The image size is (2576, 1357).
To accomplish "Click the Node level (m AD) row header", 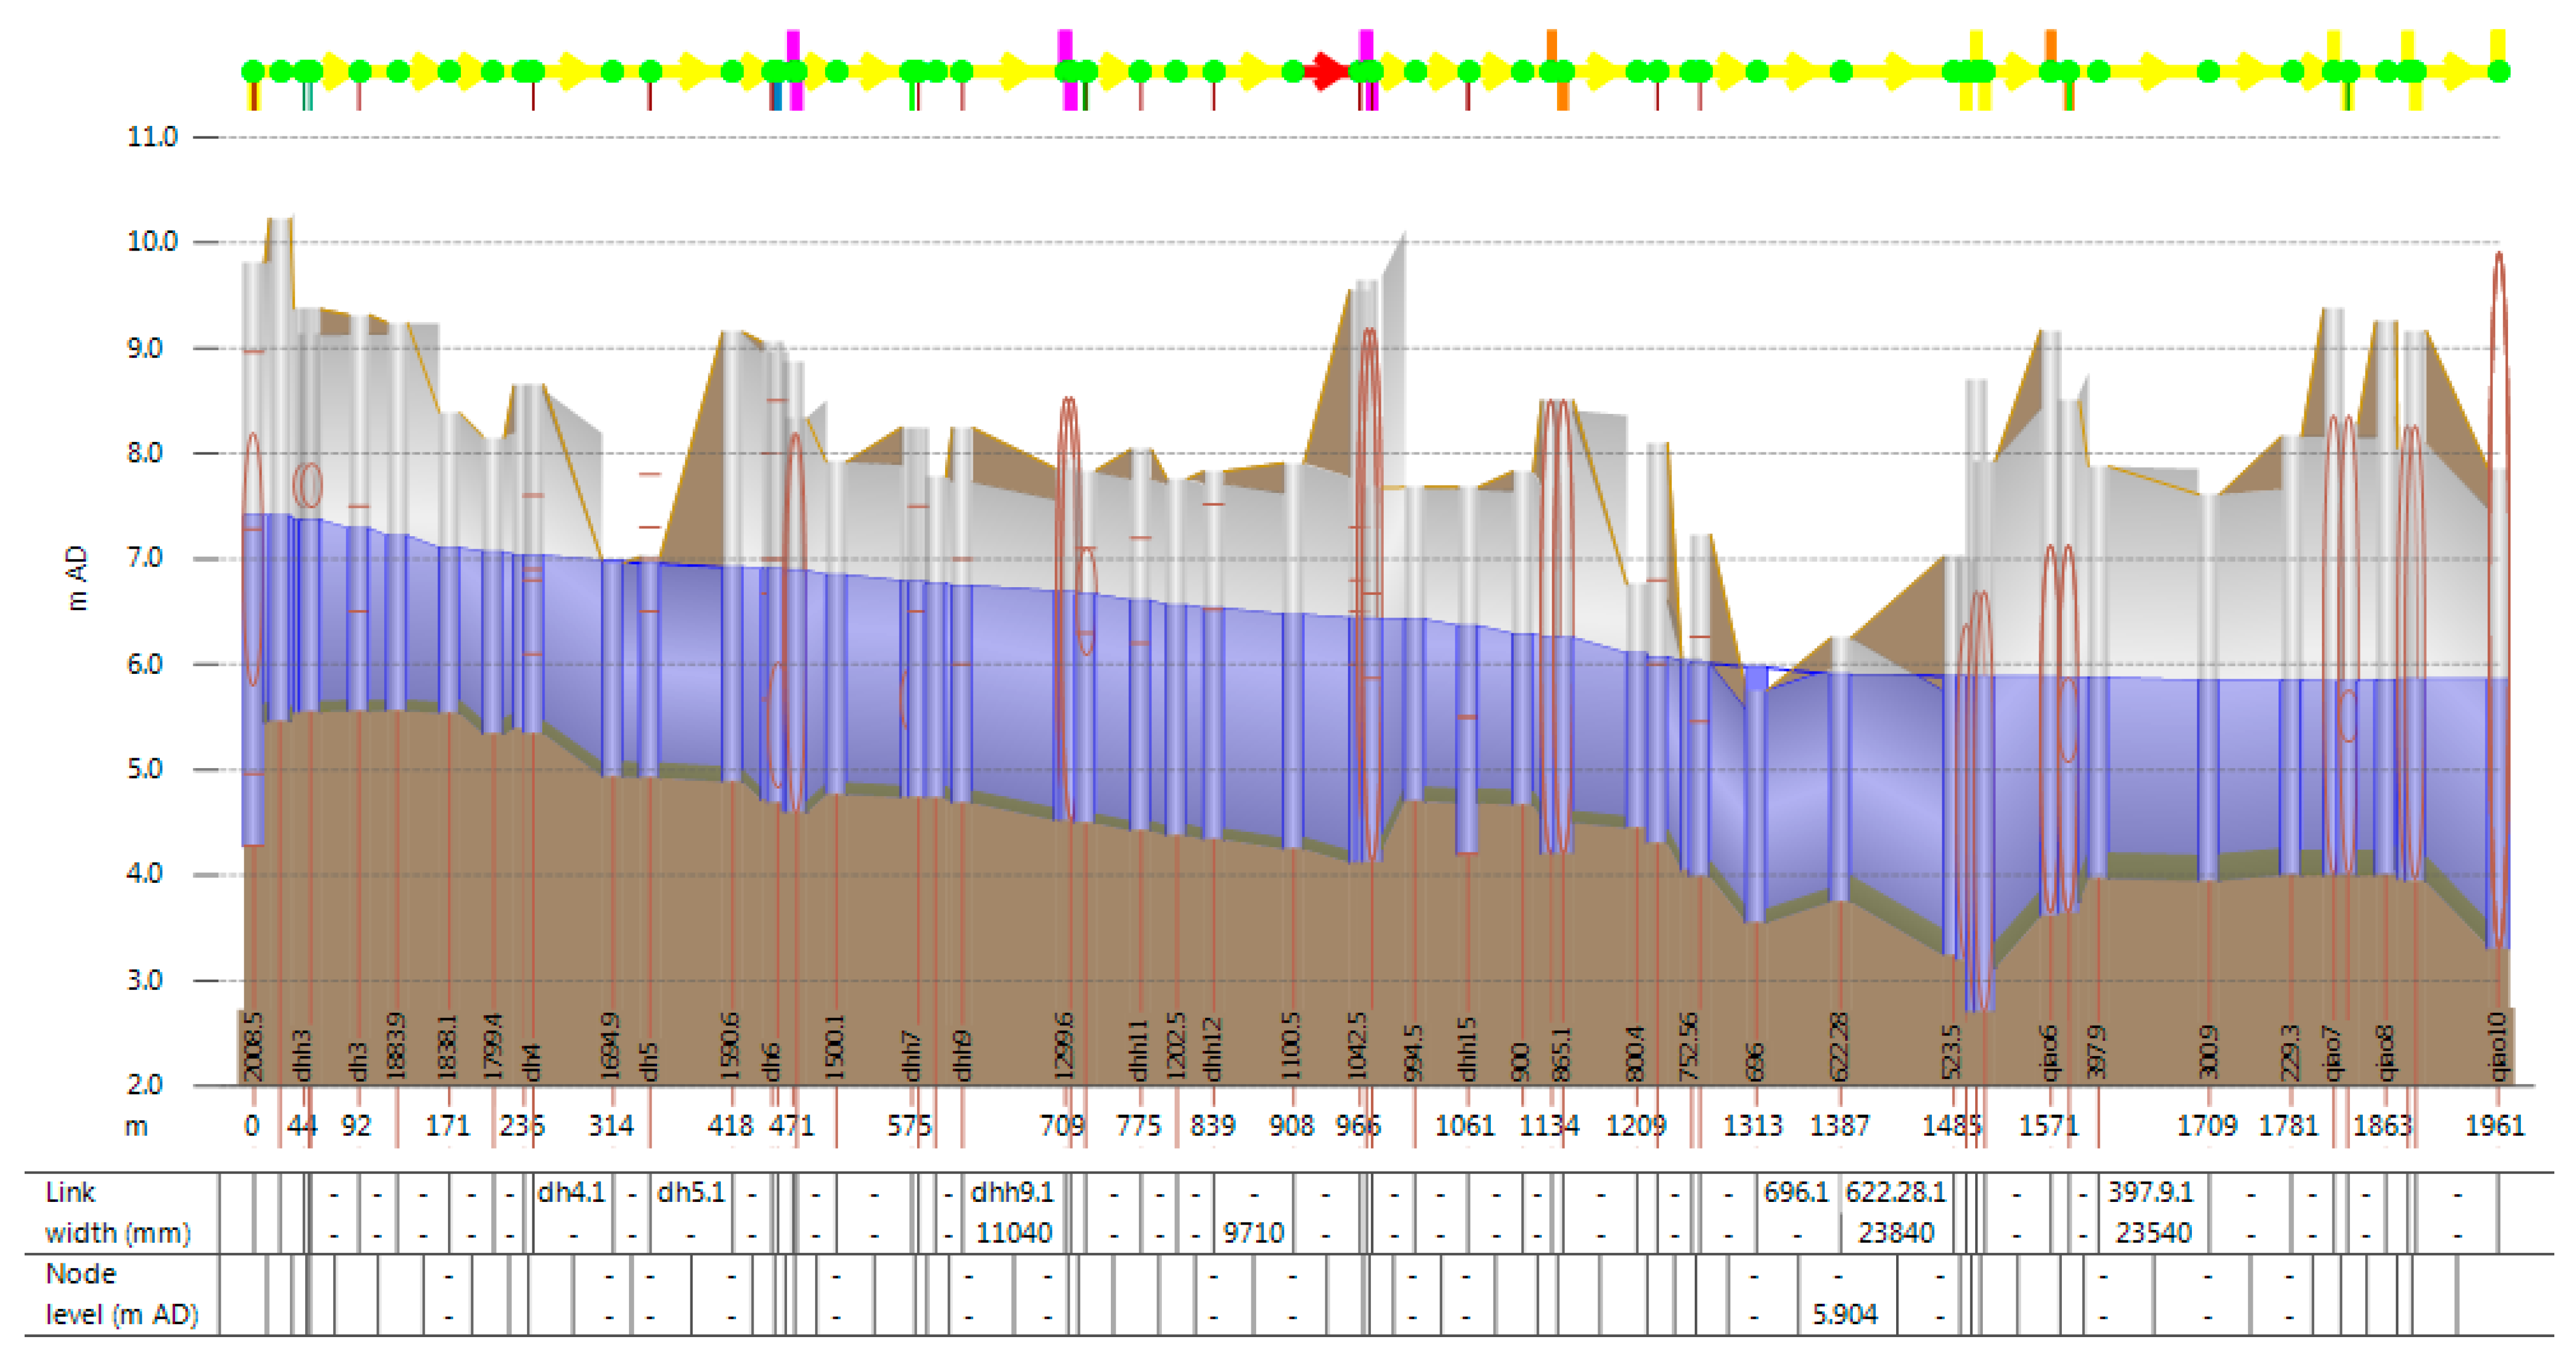I will coord(121,1295).
